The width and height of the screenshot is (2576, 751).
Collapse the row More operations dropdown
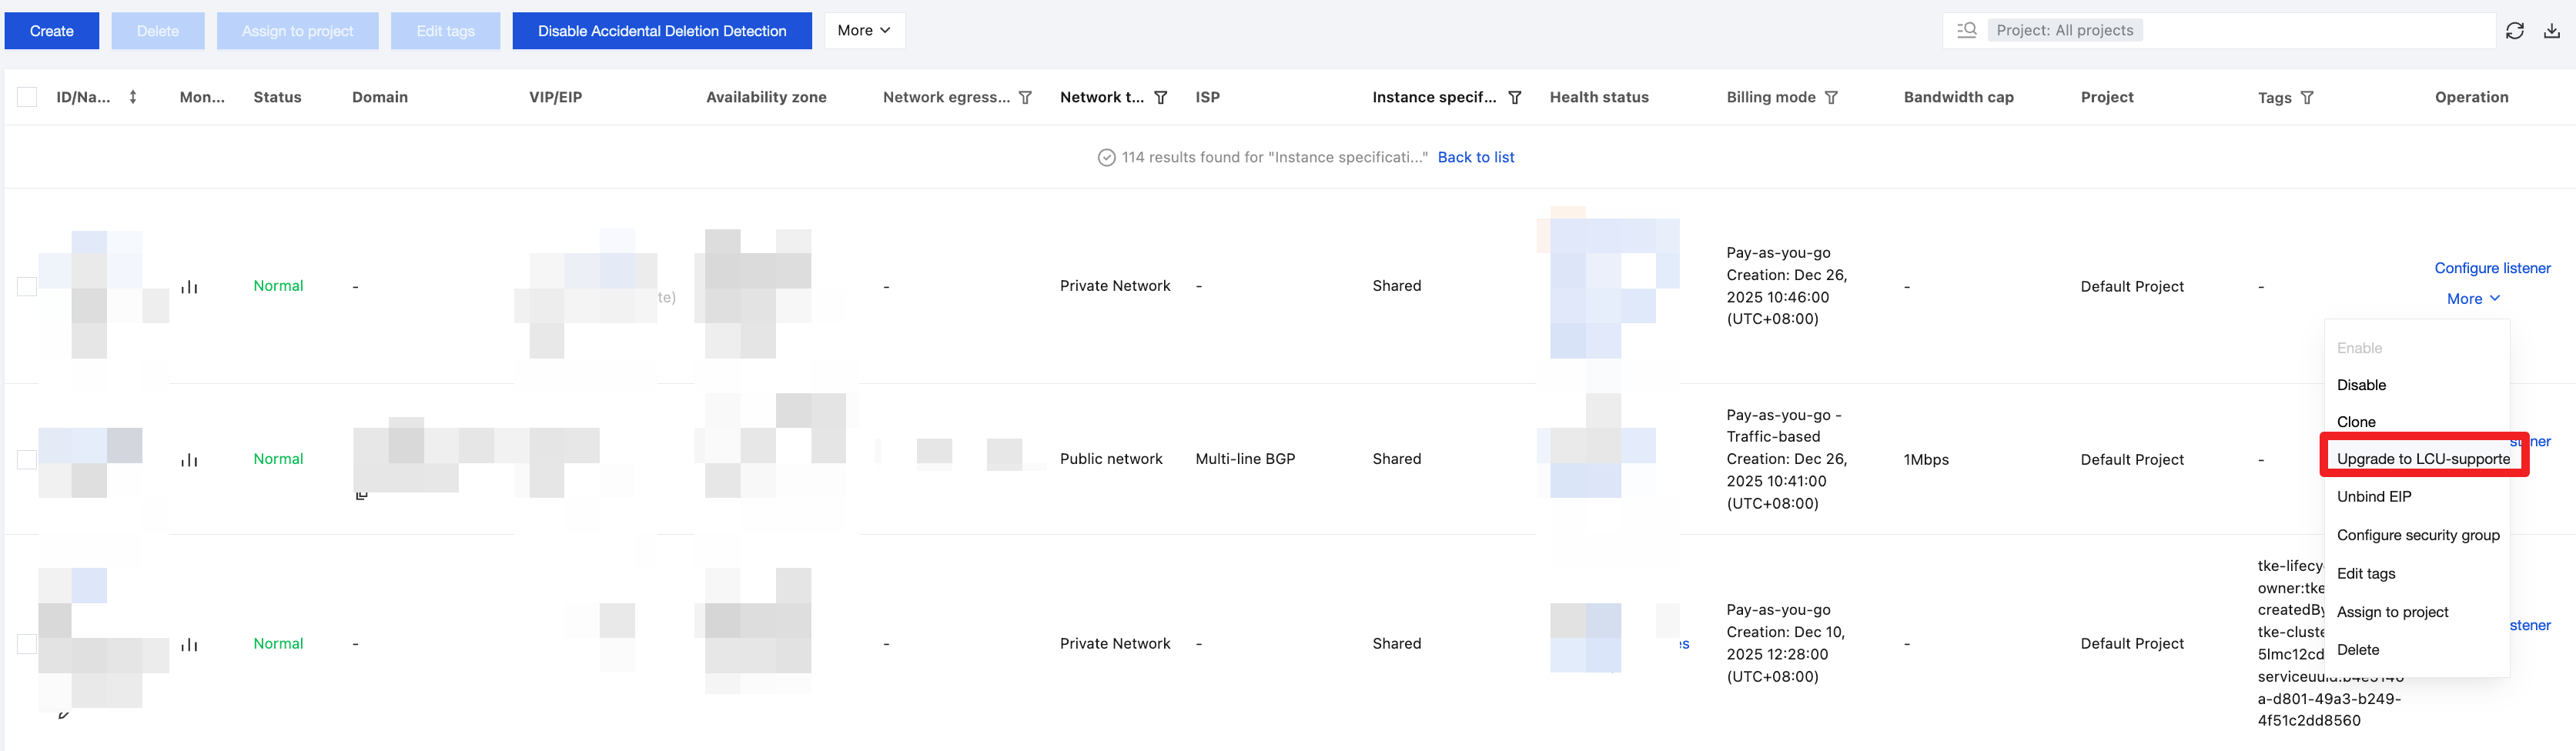2472,299
